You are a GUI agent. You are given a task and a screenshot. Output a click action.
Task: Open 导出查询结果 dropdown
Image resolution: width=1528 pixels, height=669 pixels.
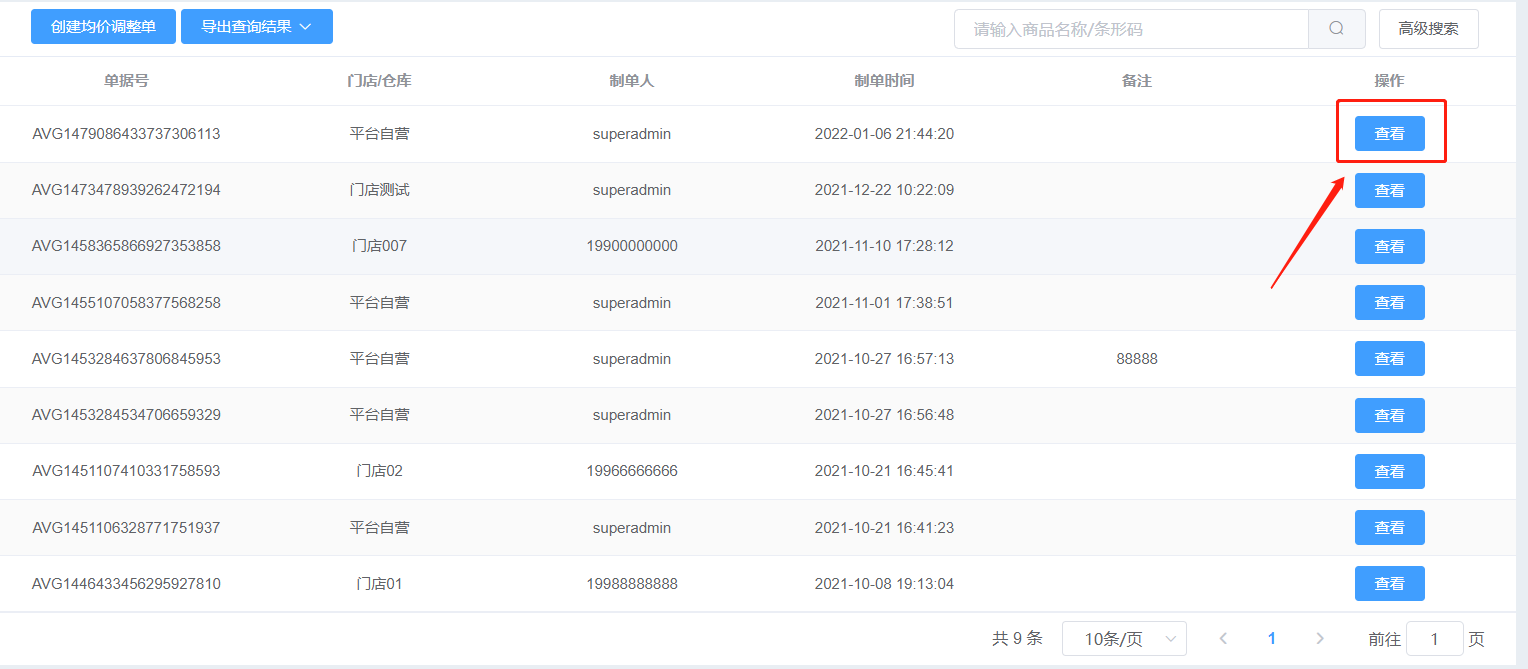click(x=256, y=27)
